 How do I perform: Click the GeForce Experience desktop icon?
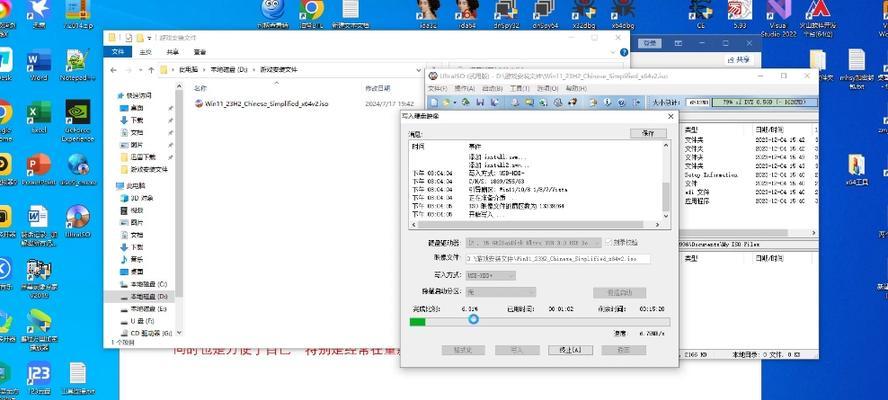pyautogui.click(x=78, y=119)
